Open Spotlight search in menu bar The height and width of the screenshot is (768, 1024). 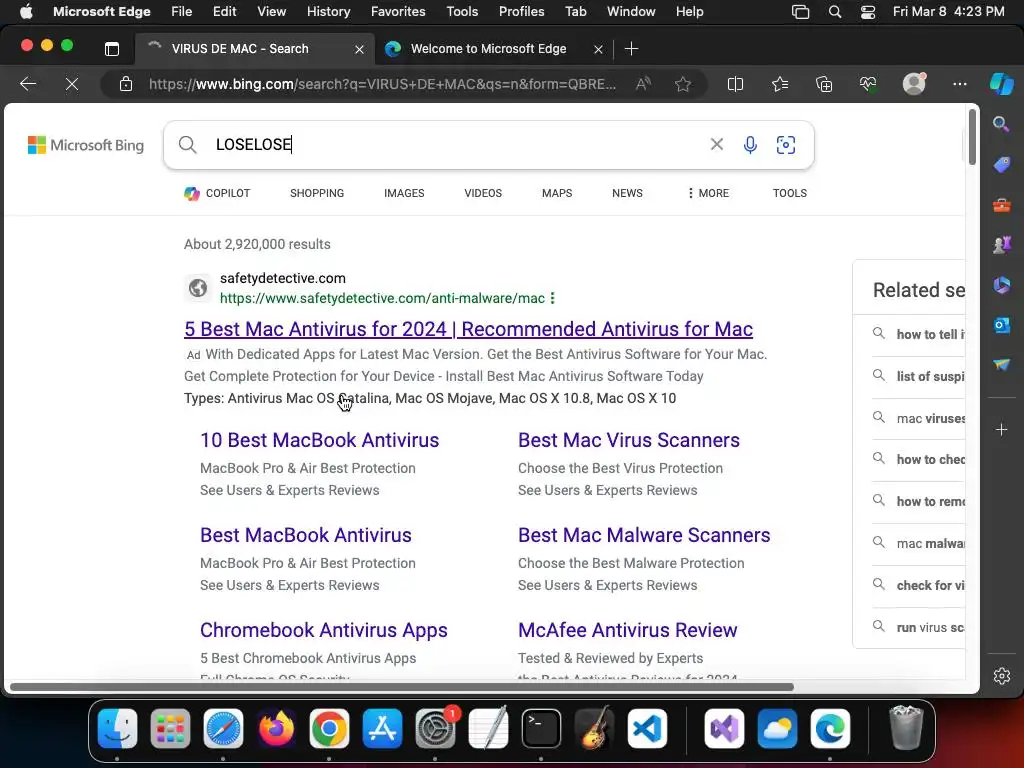(835, 12)
